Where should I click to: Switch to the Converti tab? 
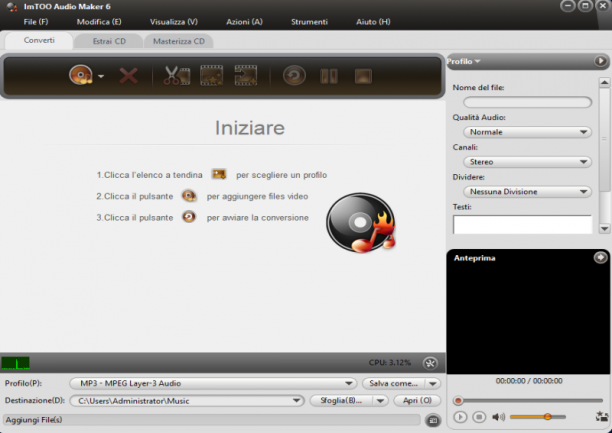coord(39,41)
